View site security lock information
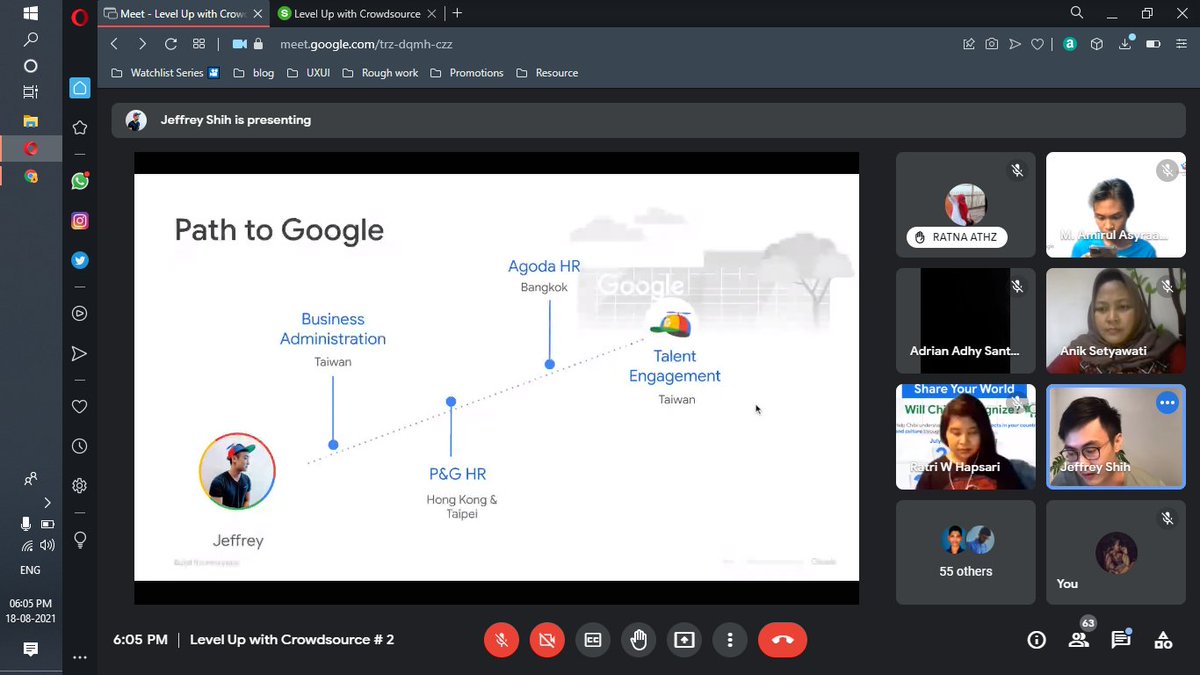This screenshot has height=675, width=1200. pyautogui.click(x=258, y=44)
